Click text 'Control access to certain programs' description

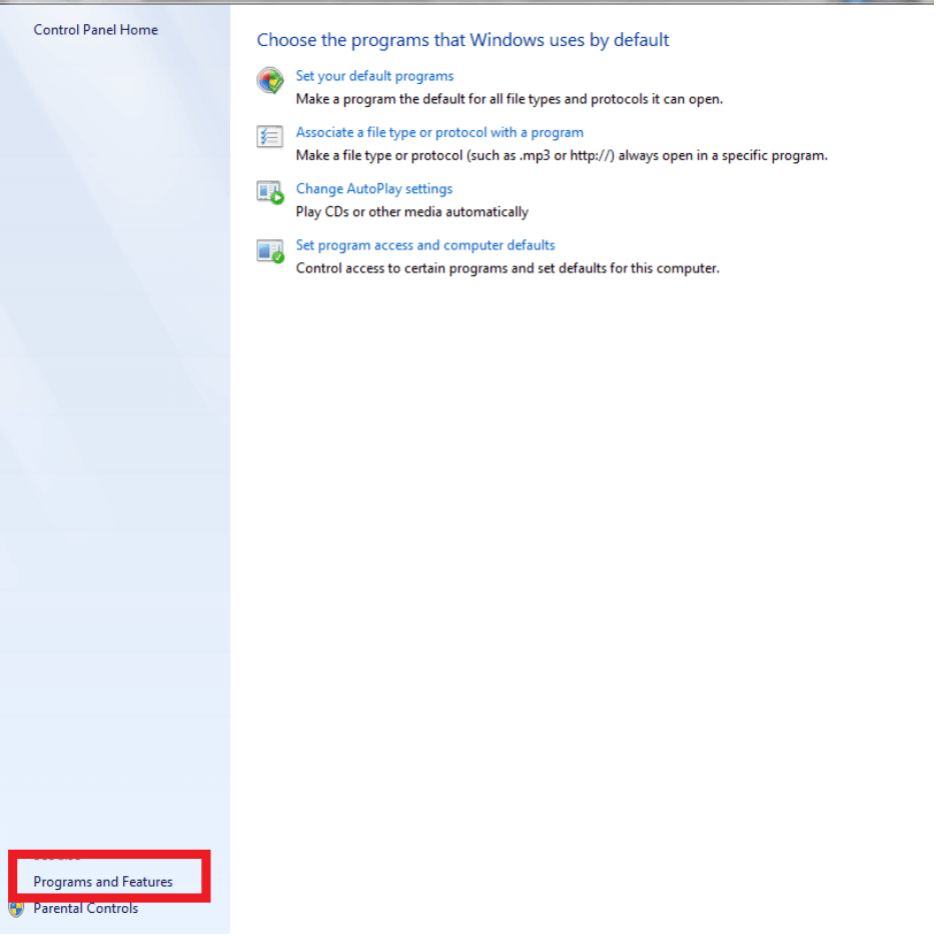pyautogui.click(x=507, y=268)
